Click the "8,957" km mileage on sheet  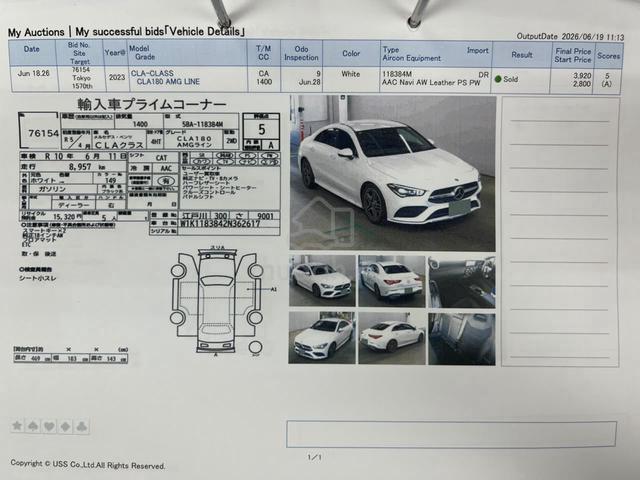pos(80,167)
